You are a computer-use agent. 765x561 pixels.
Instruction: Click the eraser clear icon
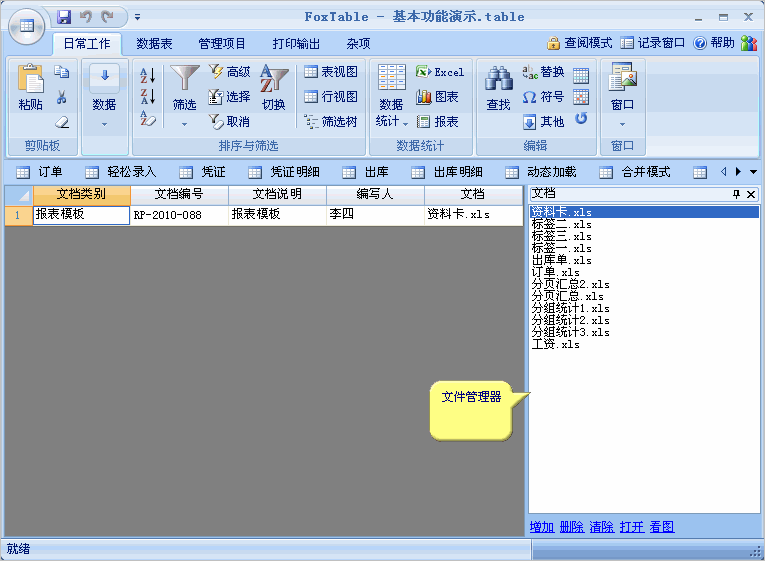(x=62, y=121)
